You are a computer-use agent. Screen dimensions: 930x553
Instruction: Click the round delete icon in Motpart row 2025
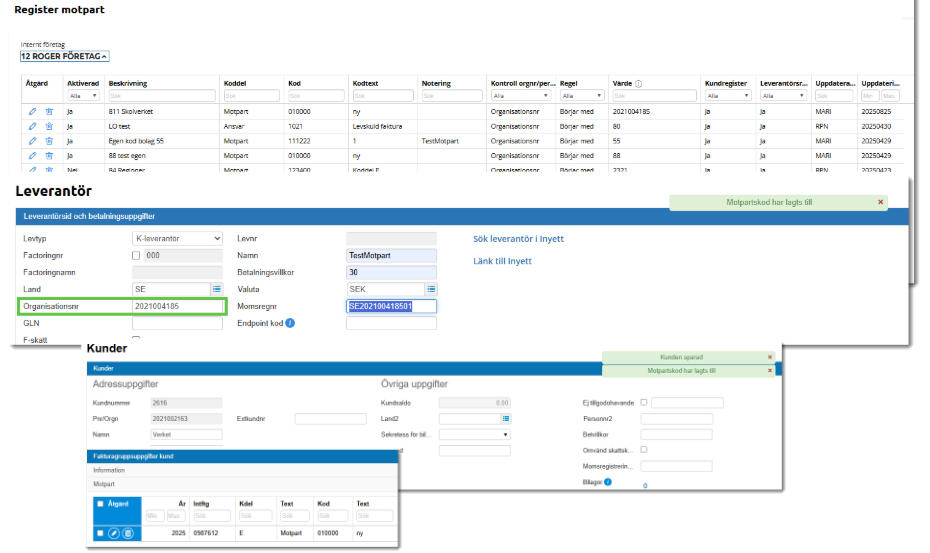128,533
